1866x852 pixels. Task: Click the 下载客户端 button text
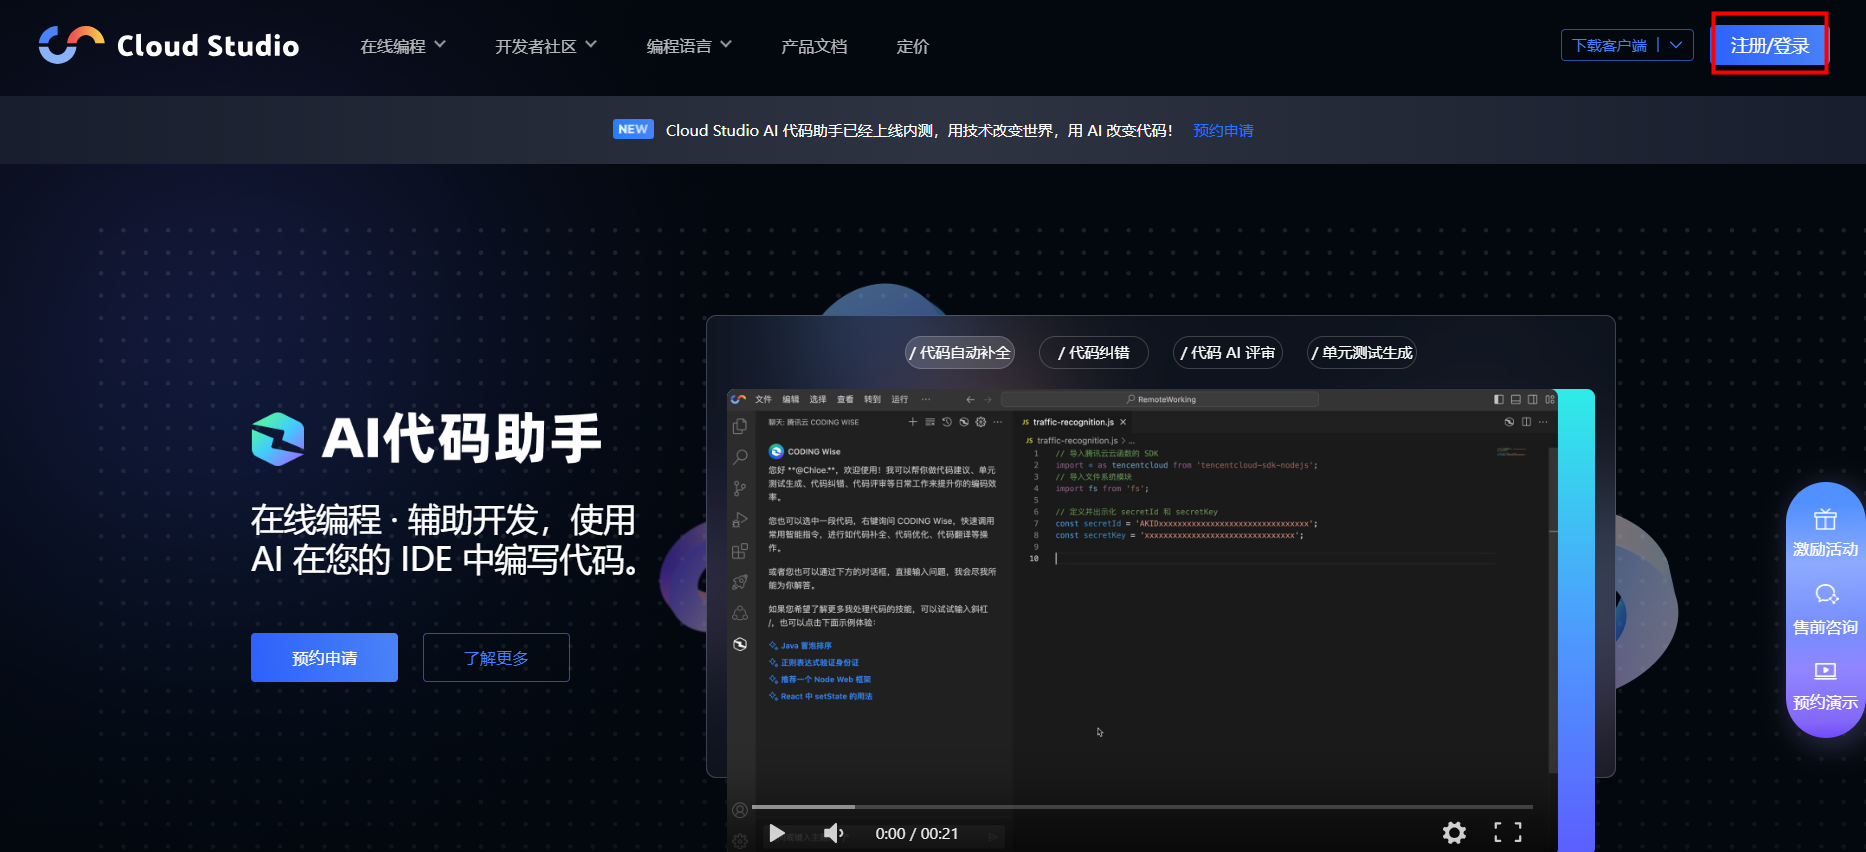coord(1609,46)
